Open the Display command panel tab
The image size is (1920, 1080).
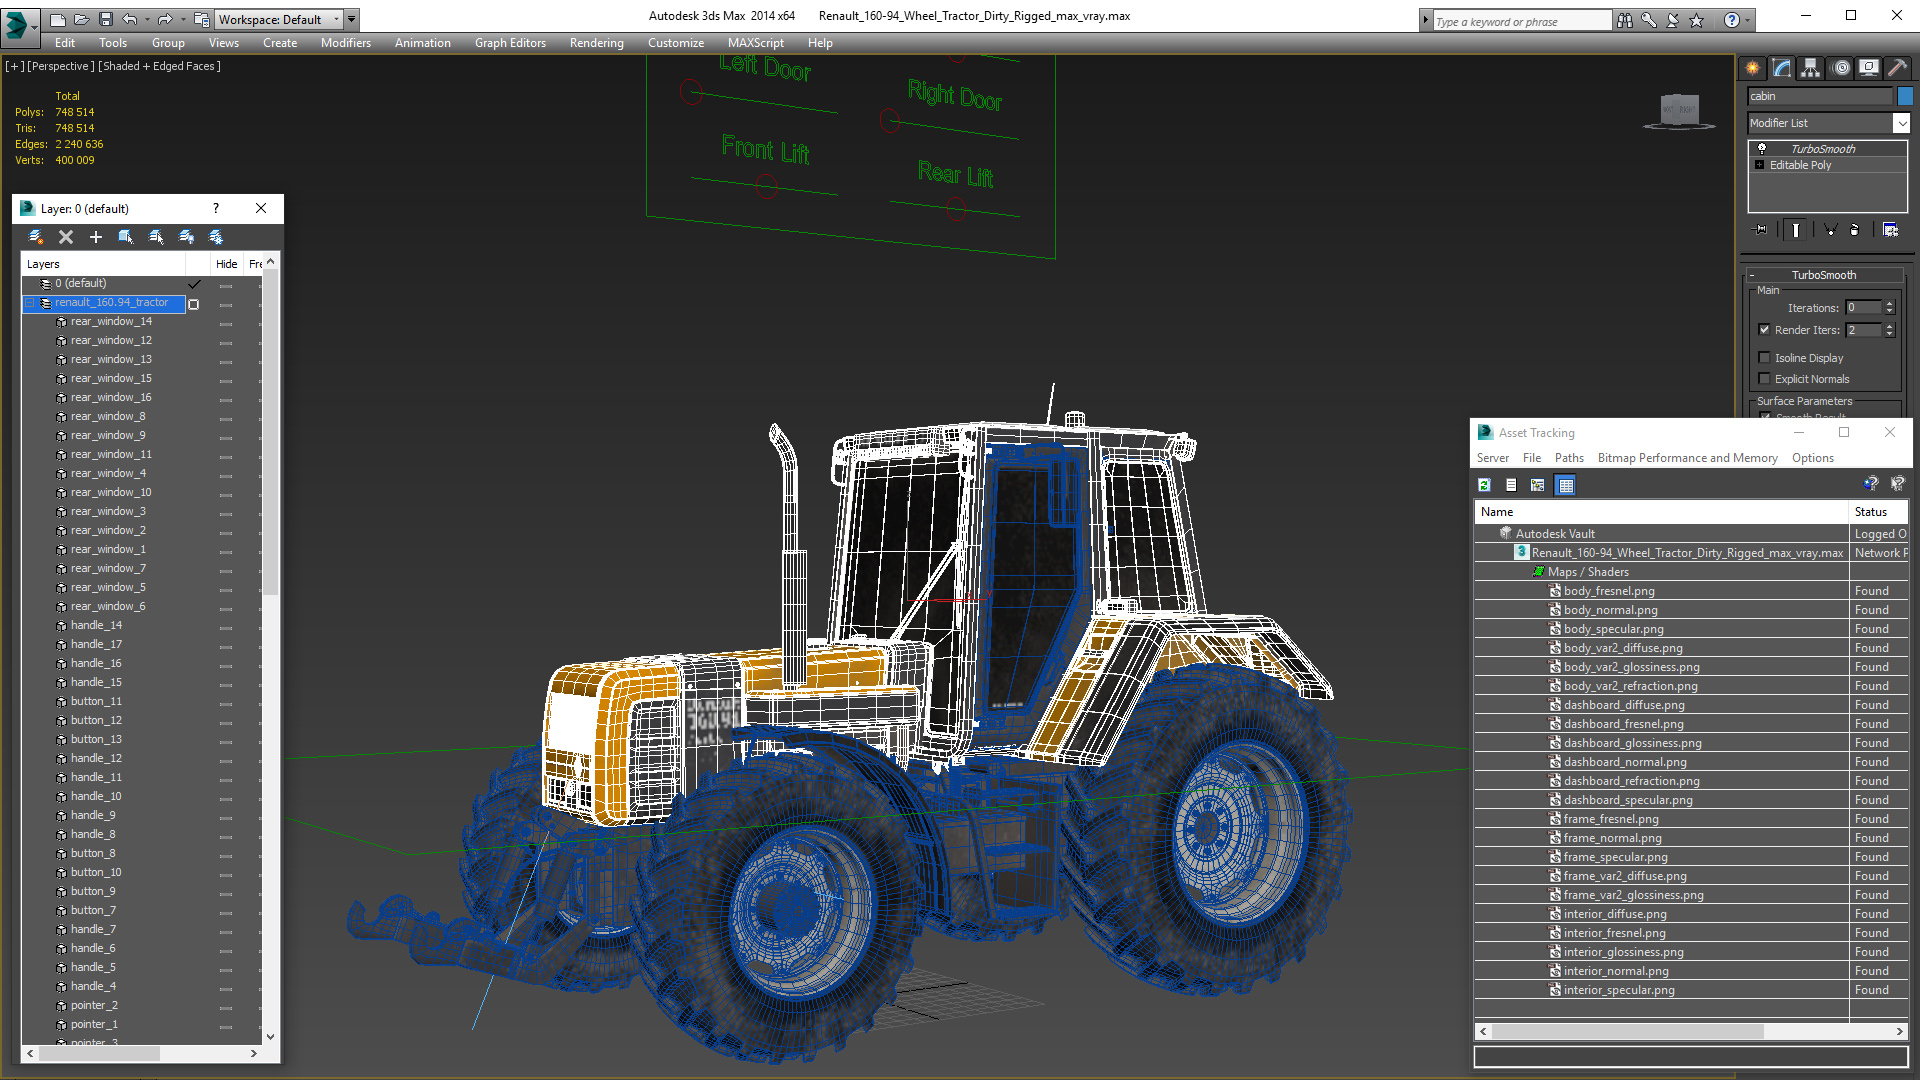1868,68
